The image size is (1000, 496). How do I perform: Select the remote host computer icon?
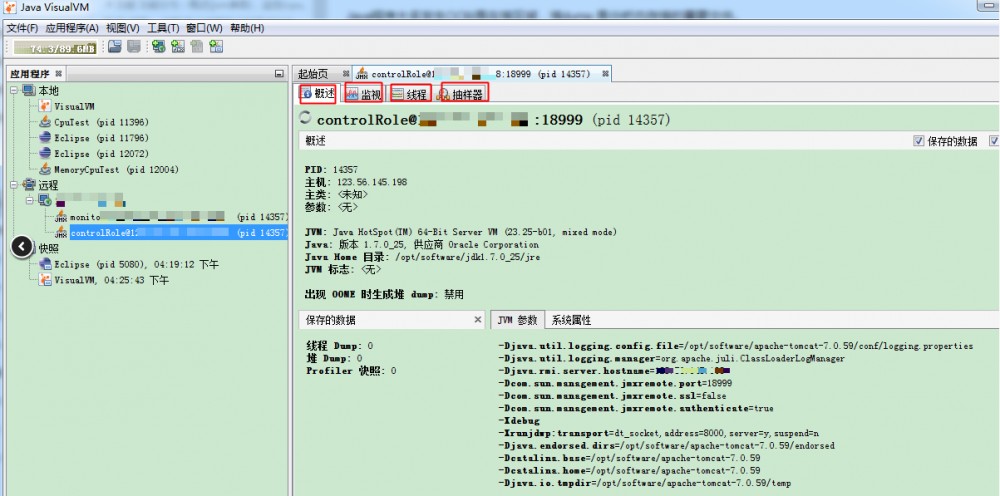pyautogui.click(x=45, y=201)
